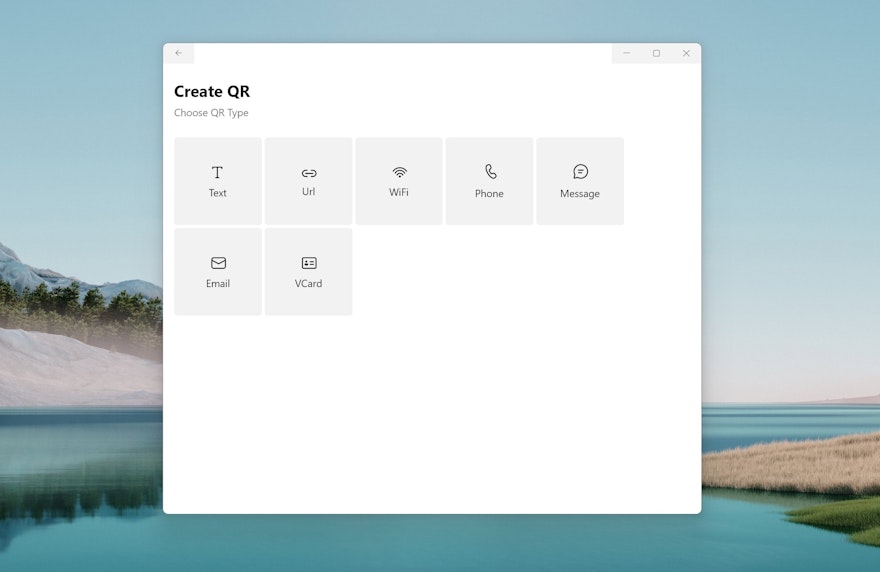Select the Message speech bubble icon
880x572 pixels.
click(x=580, y=172)
